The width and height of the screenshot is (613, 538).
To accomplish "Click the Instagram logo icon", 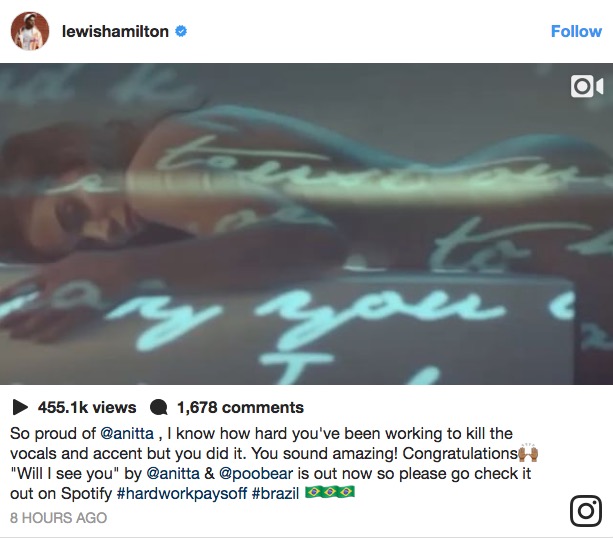I will [x=586, y=511].
